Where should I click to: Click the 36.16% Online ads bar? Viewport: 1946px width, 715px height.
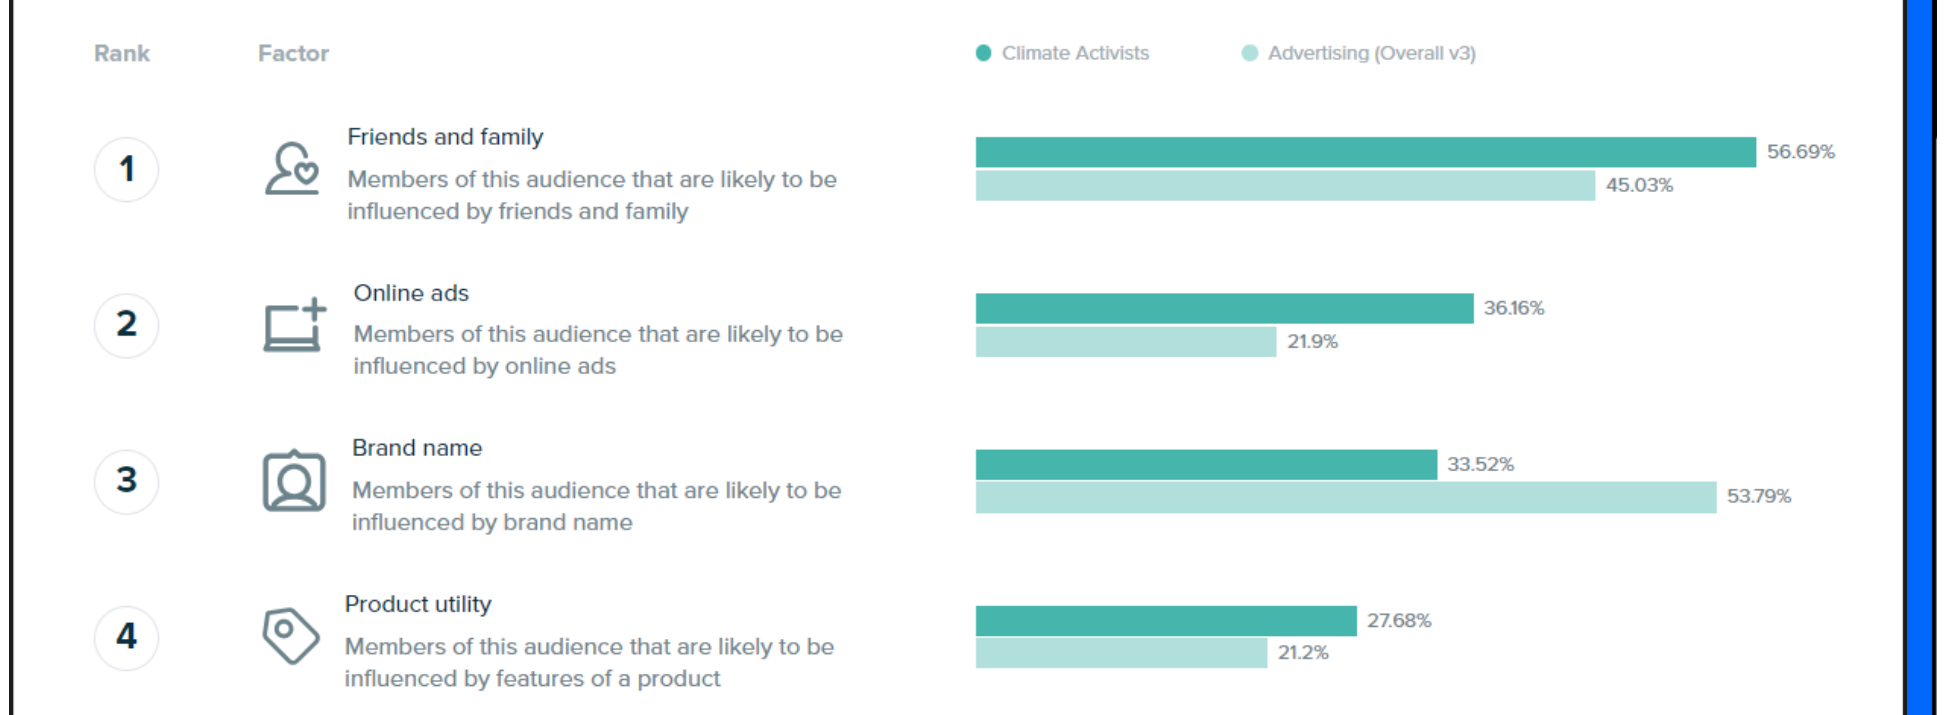click(x=1224, y=308)
